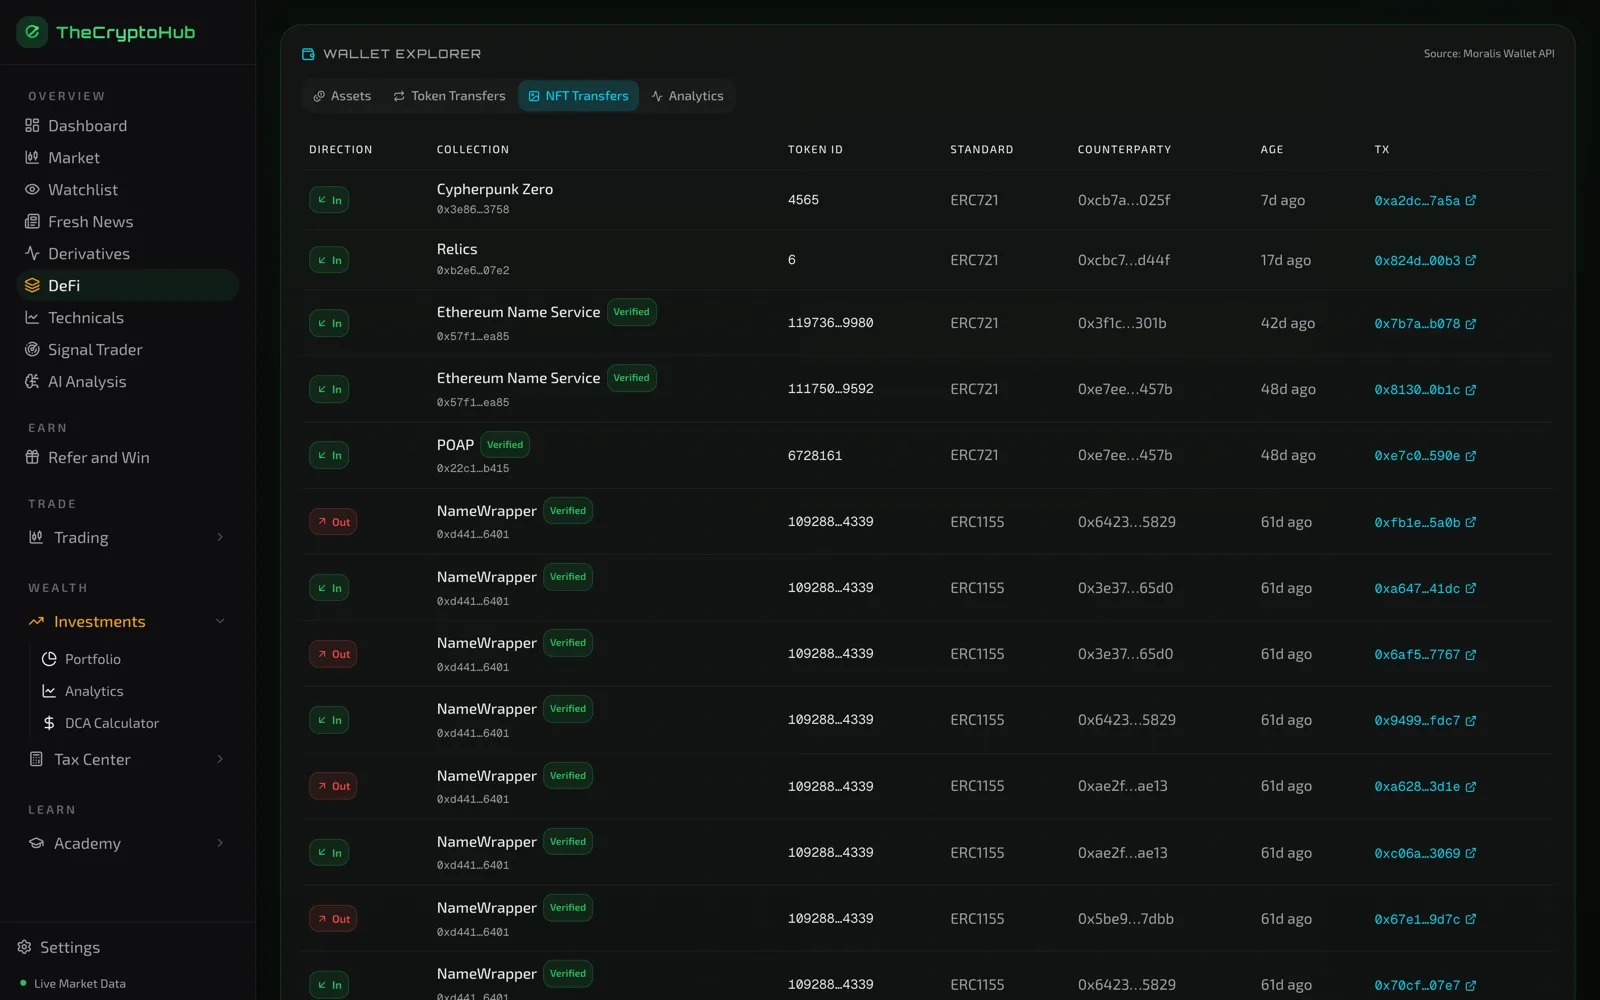This screenshot has width=1600, height=1000.
Task: Open Dashboard from the sidebar
Action: tap(128, 126)
